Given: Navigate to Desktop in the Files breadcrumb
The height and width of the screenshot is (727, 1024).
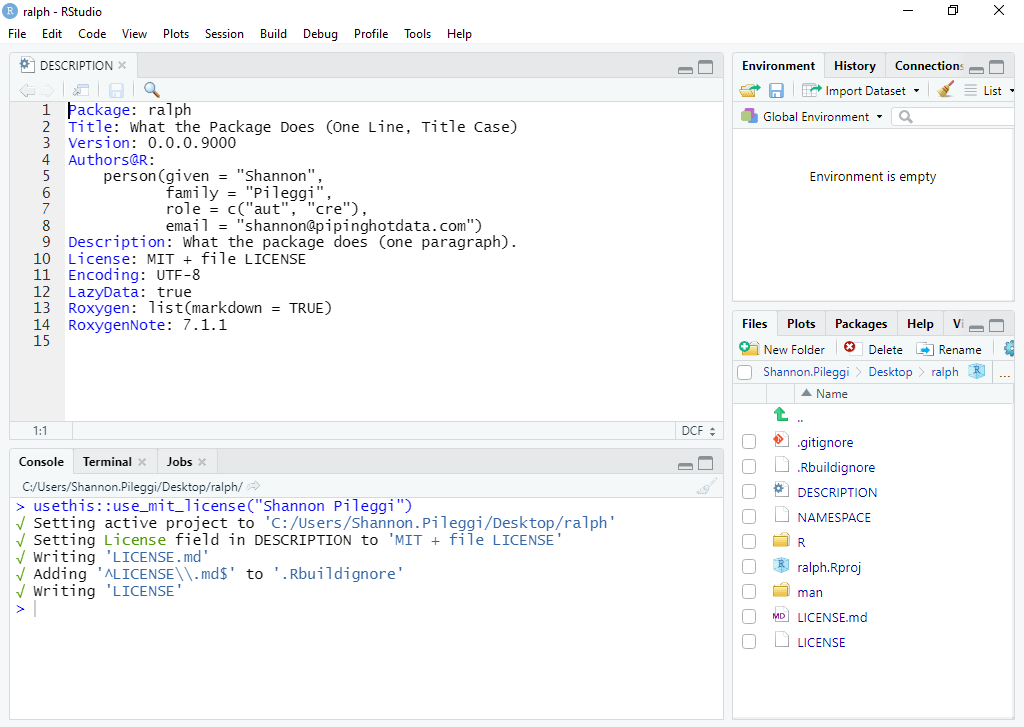Looking at the screenshot, I should coord(890,372).
